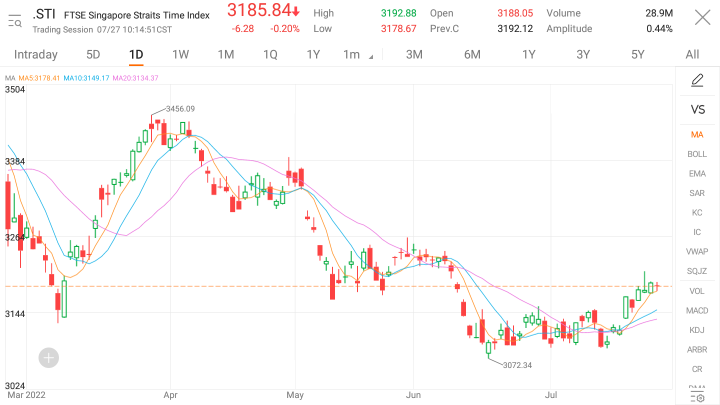The width and height of the screenshot is (720, 405).
Task: Choose the 3M time range
Action: [414, 55]
